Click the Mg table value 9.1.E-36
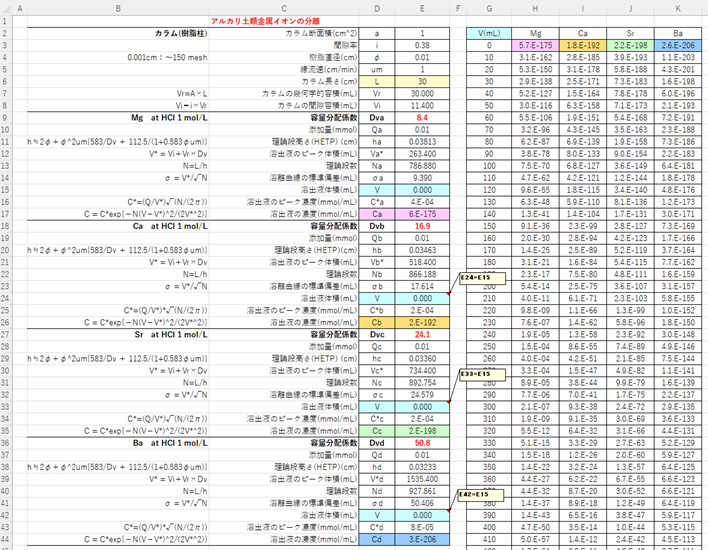708x550 pixels. point(536,226)
